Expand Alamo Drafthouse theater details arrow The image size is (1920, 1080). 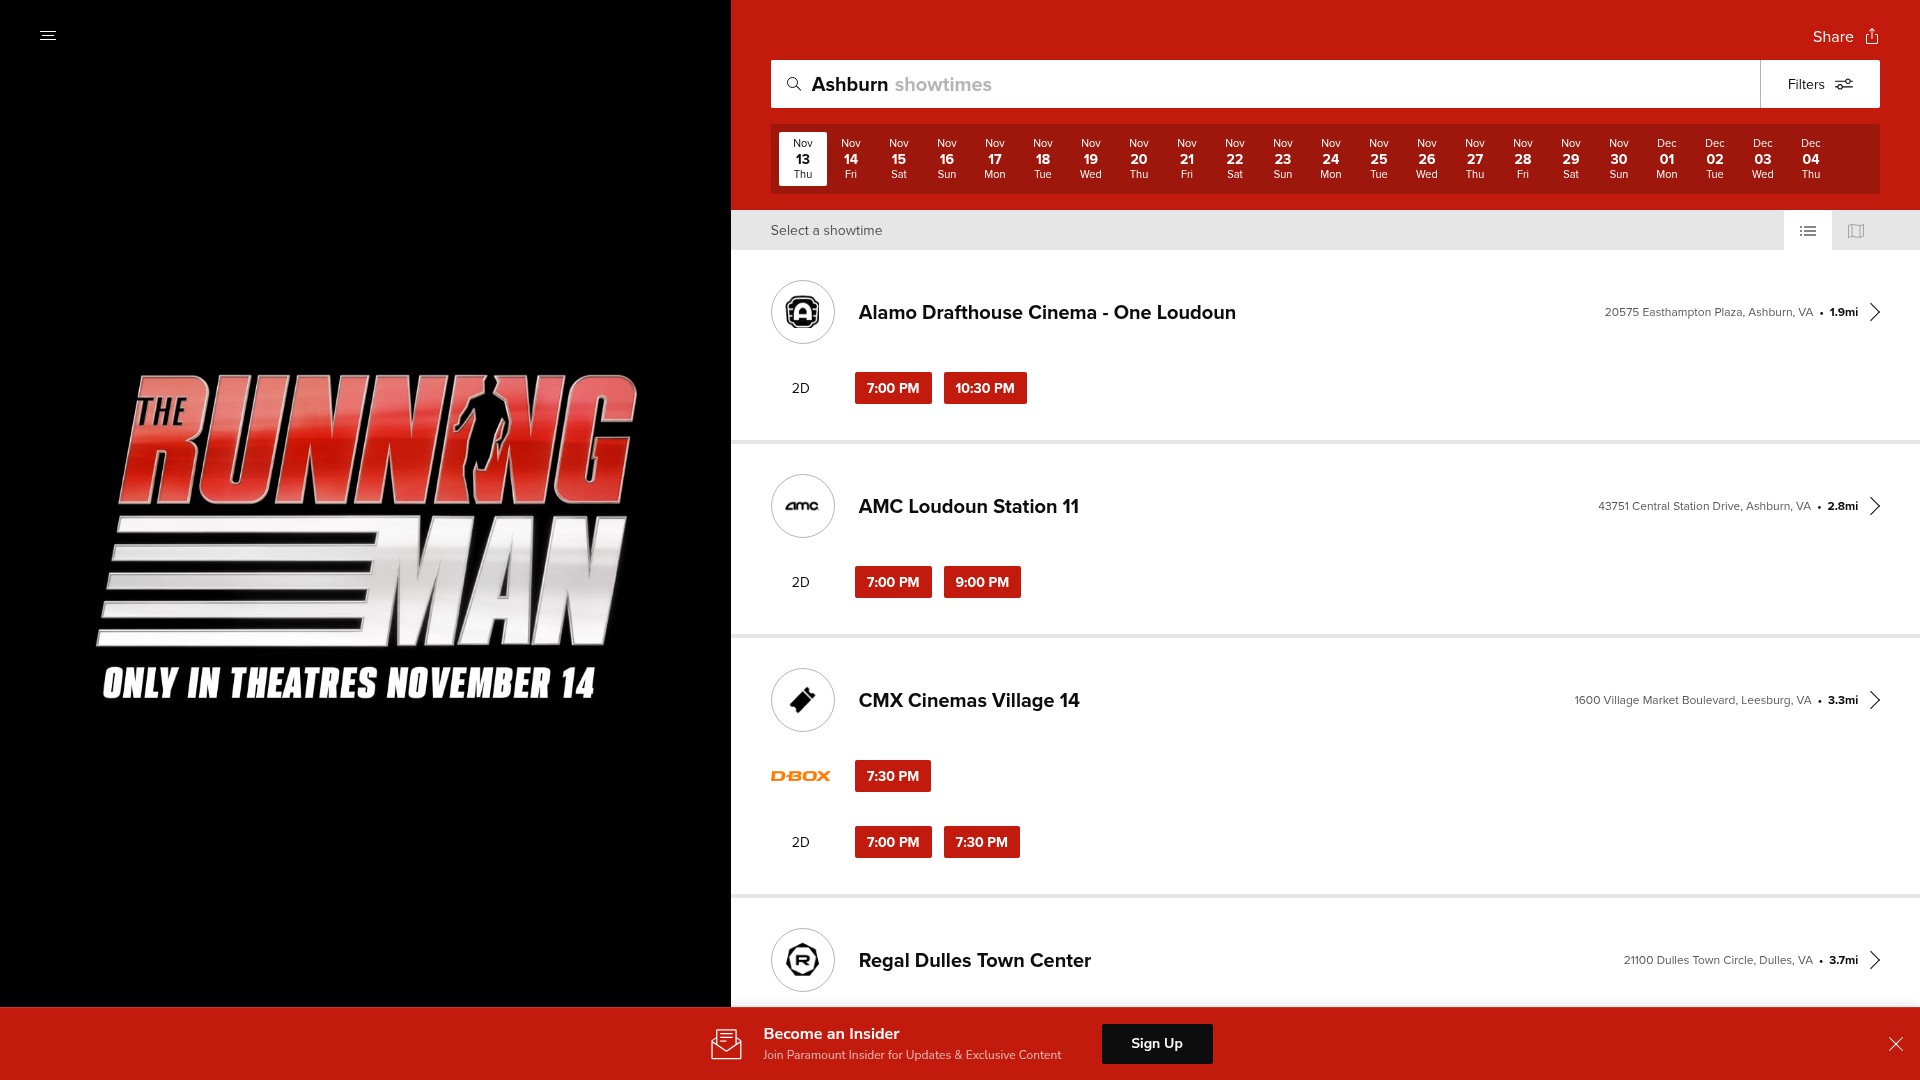(x=1875, y=312)
